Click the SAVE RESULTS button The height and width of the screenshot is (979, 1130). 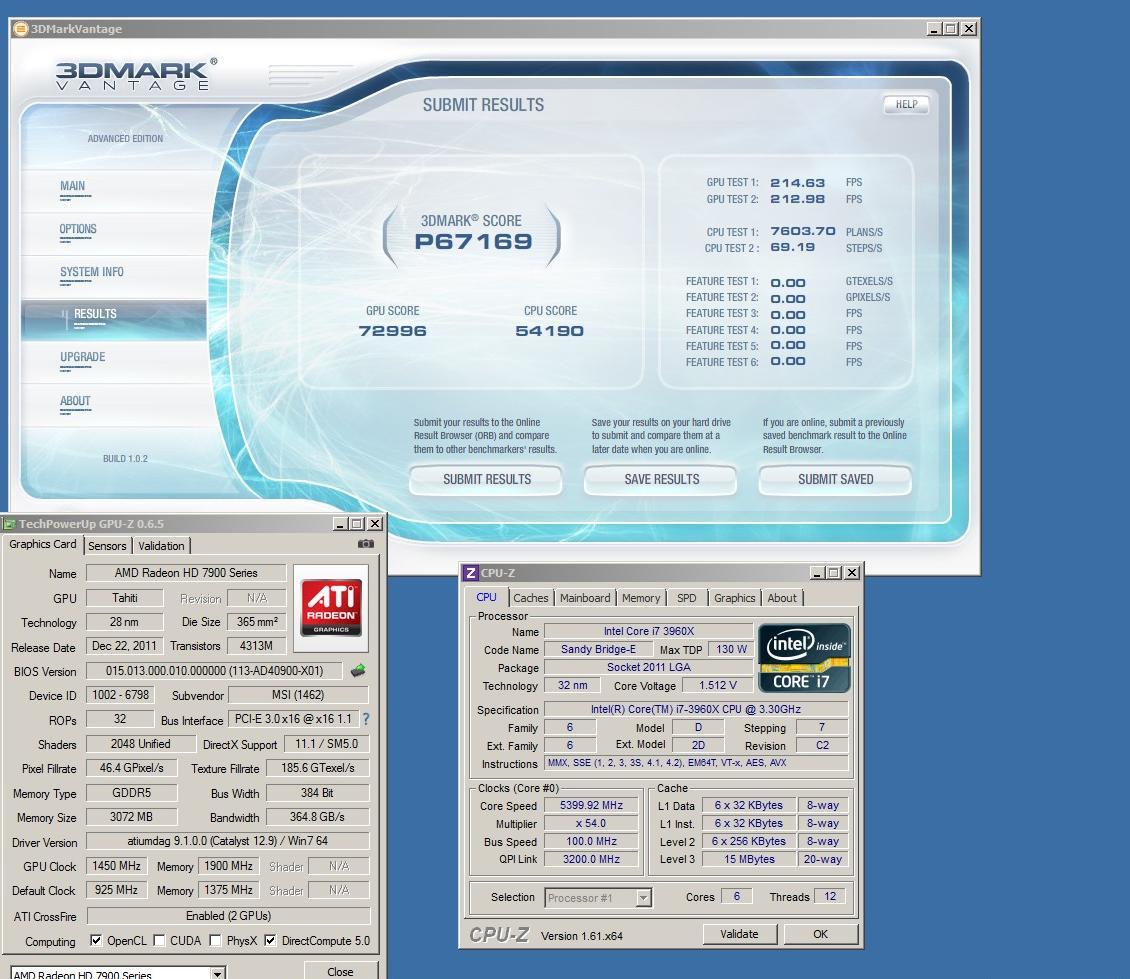[x=662, y=479]
